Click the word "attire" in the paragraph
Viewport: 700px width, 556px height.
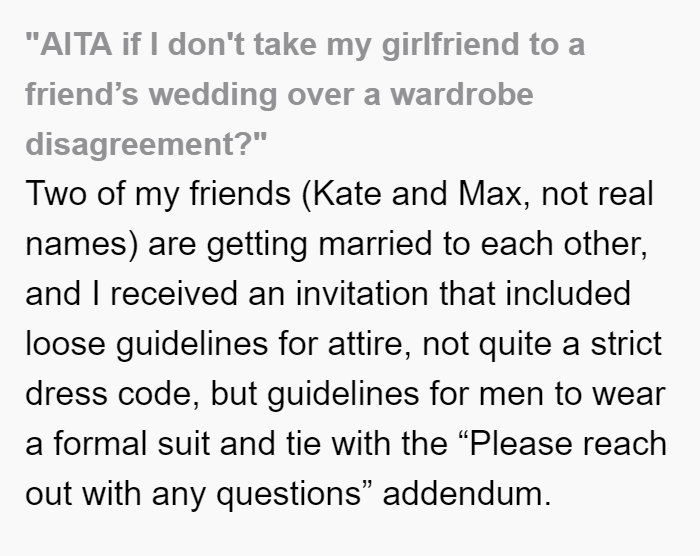coord(365,344)
